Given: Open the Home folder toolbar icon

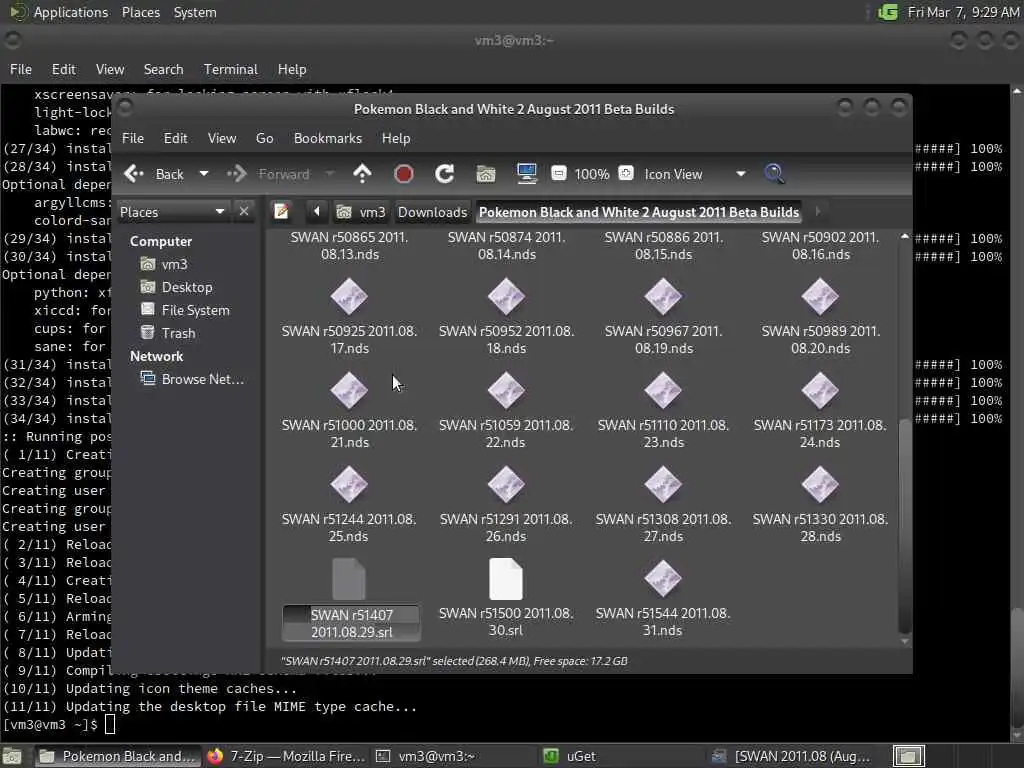Looking at the screenshot, I should (x=486, y=174).
